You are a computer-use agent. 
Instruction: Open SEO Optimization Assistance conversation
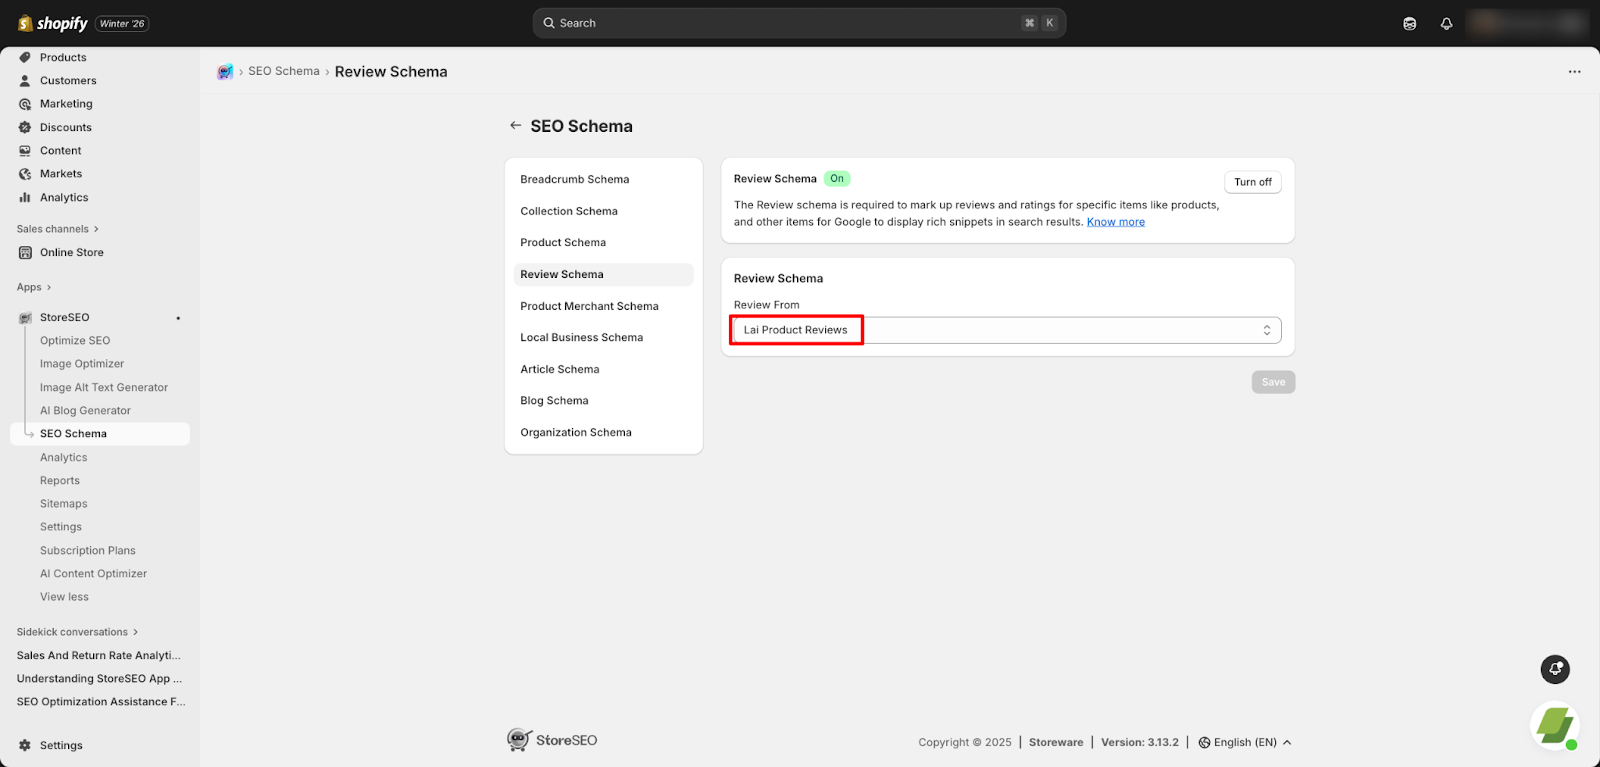tap(101, 702)
